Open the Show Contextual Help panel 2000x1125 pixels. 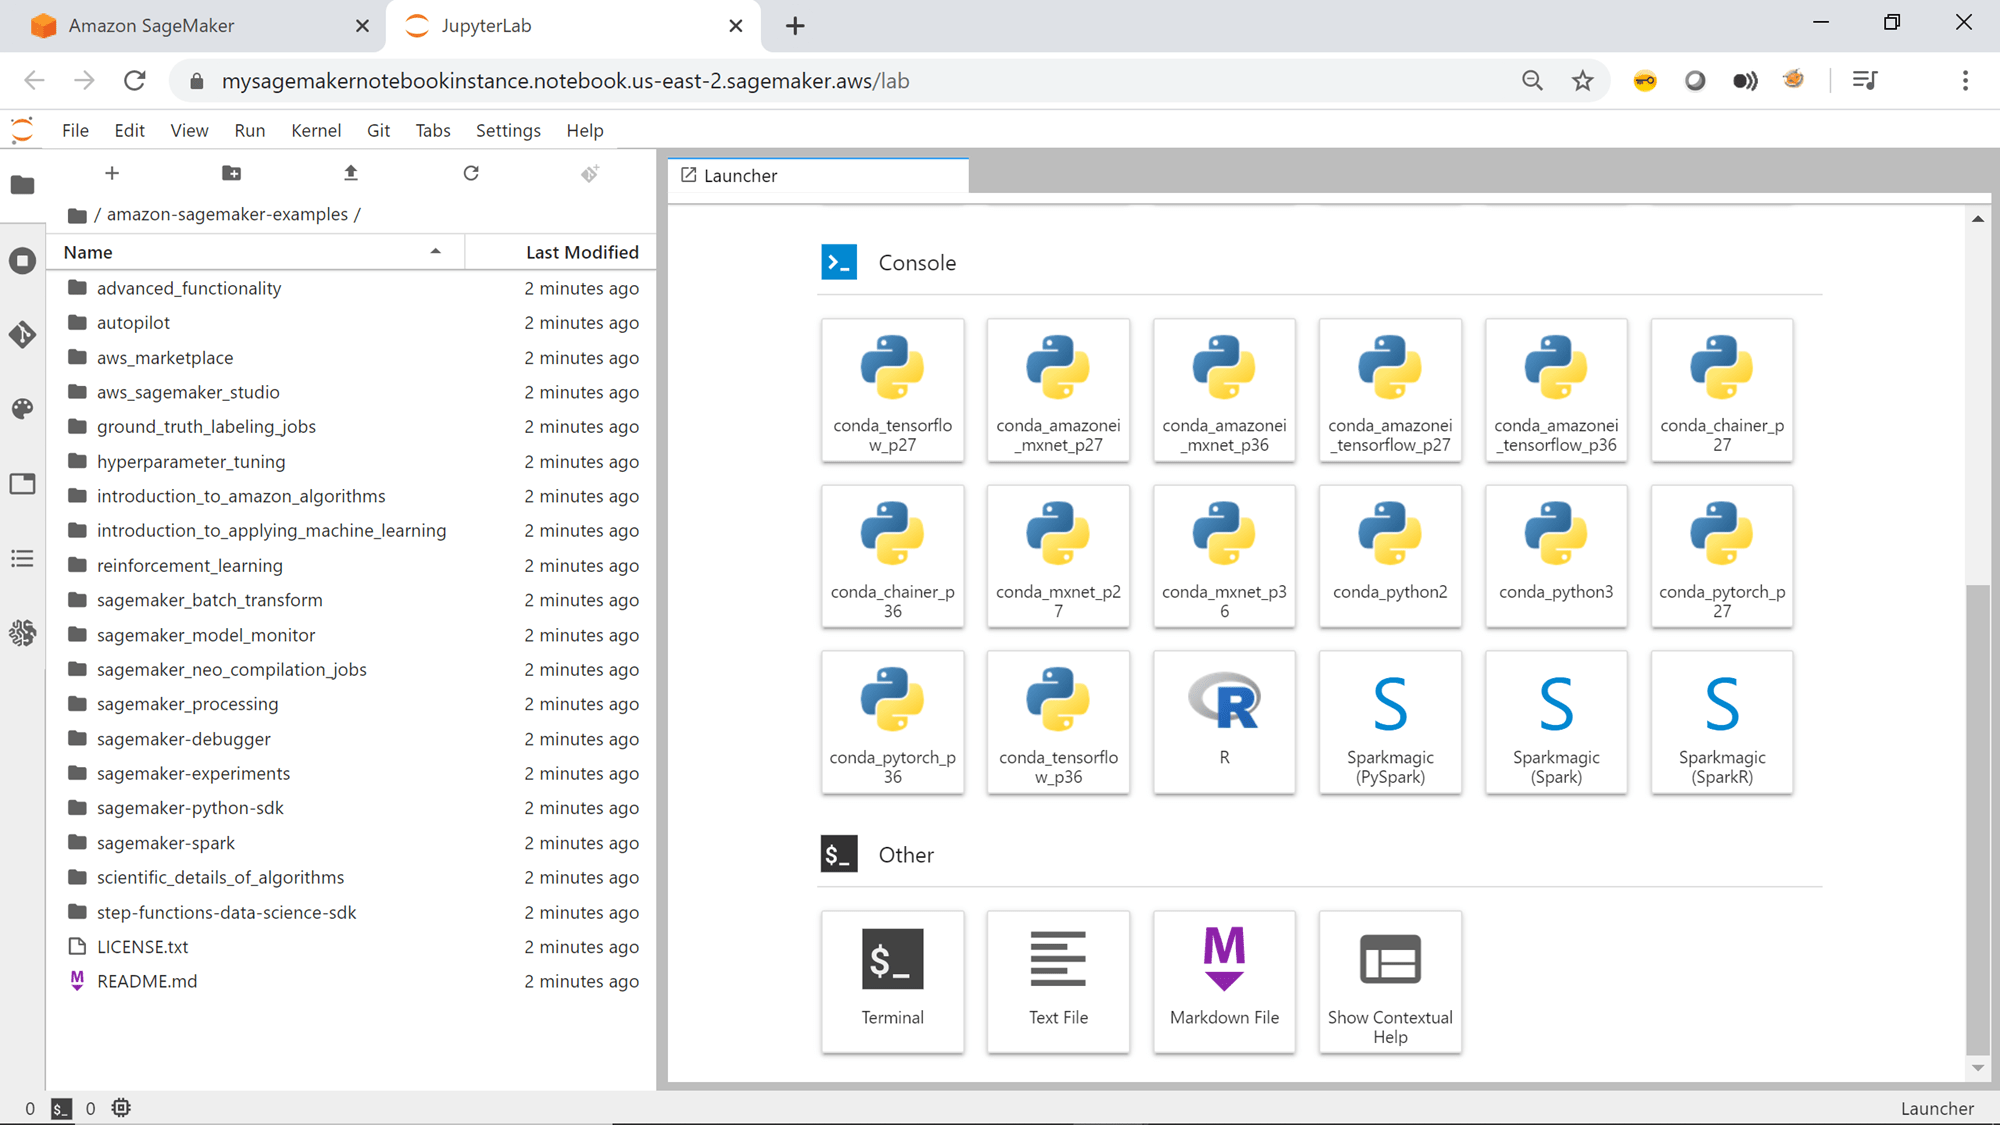coord(1390,980)
